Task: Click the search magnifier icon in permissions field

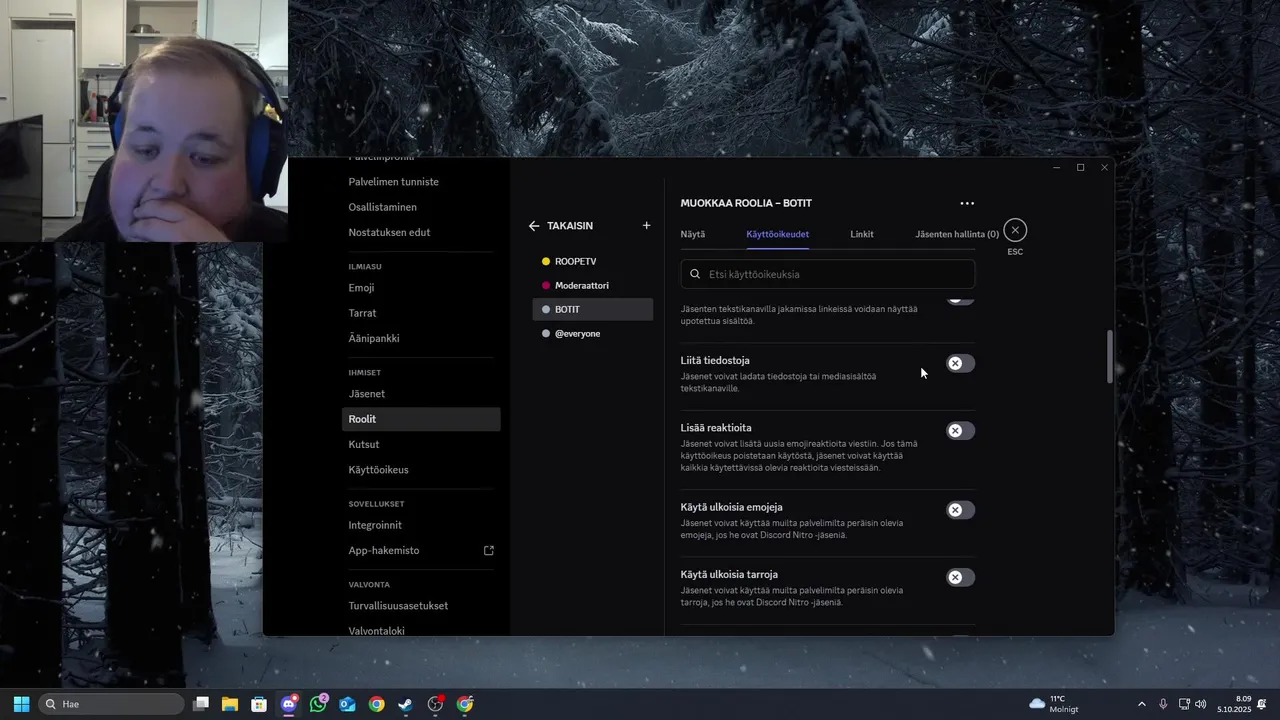Action: pyautogui.click(x=695, y=274)
